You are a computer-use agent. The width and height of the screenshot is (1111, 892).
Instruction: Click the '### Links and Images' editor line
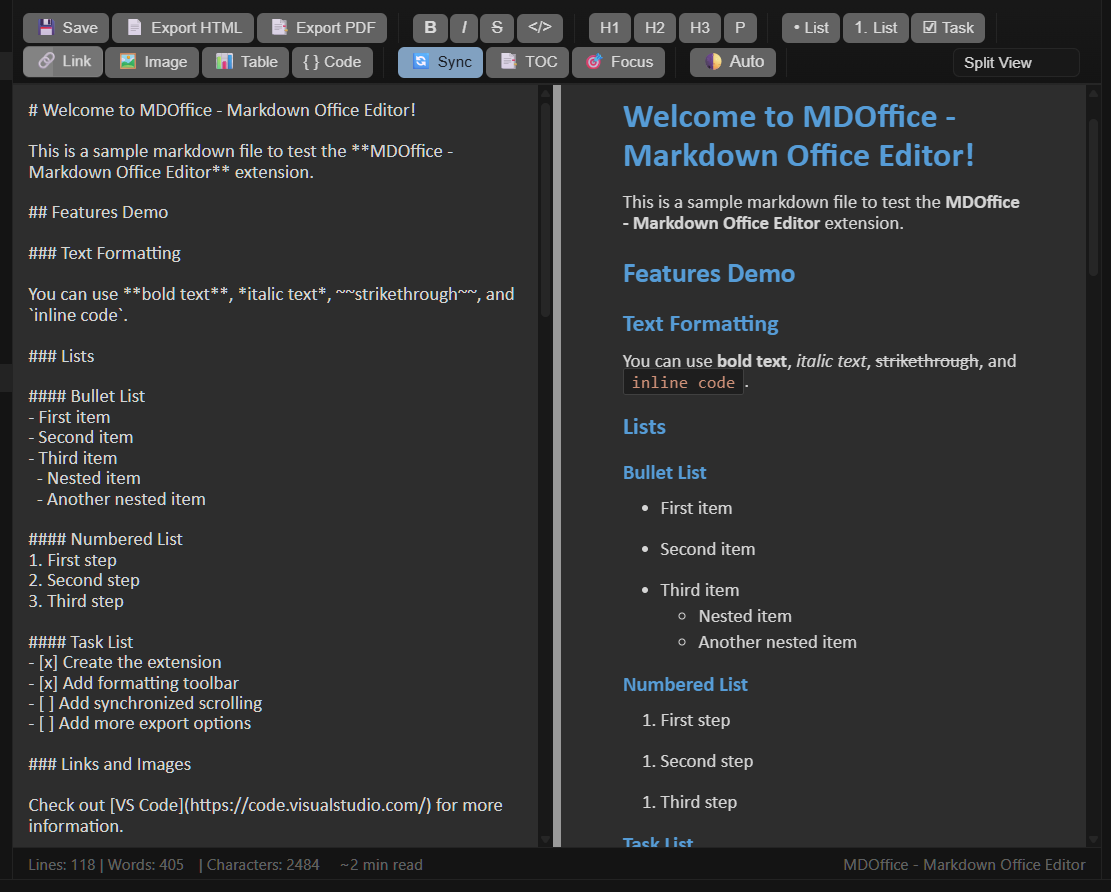click(110, 764)
